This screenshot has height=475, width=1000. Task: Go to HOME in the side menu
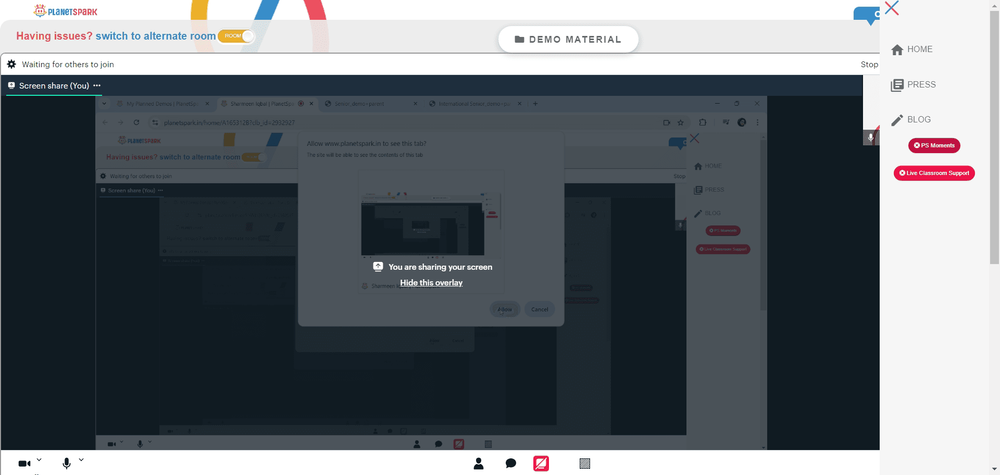tap(912, 49)
